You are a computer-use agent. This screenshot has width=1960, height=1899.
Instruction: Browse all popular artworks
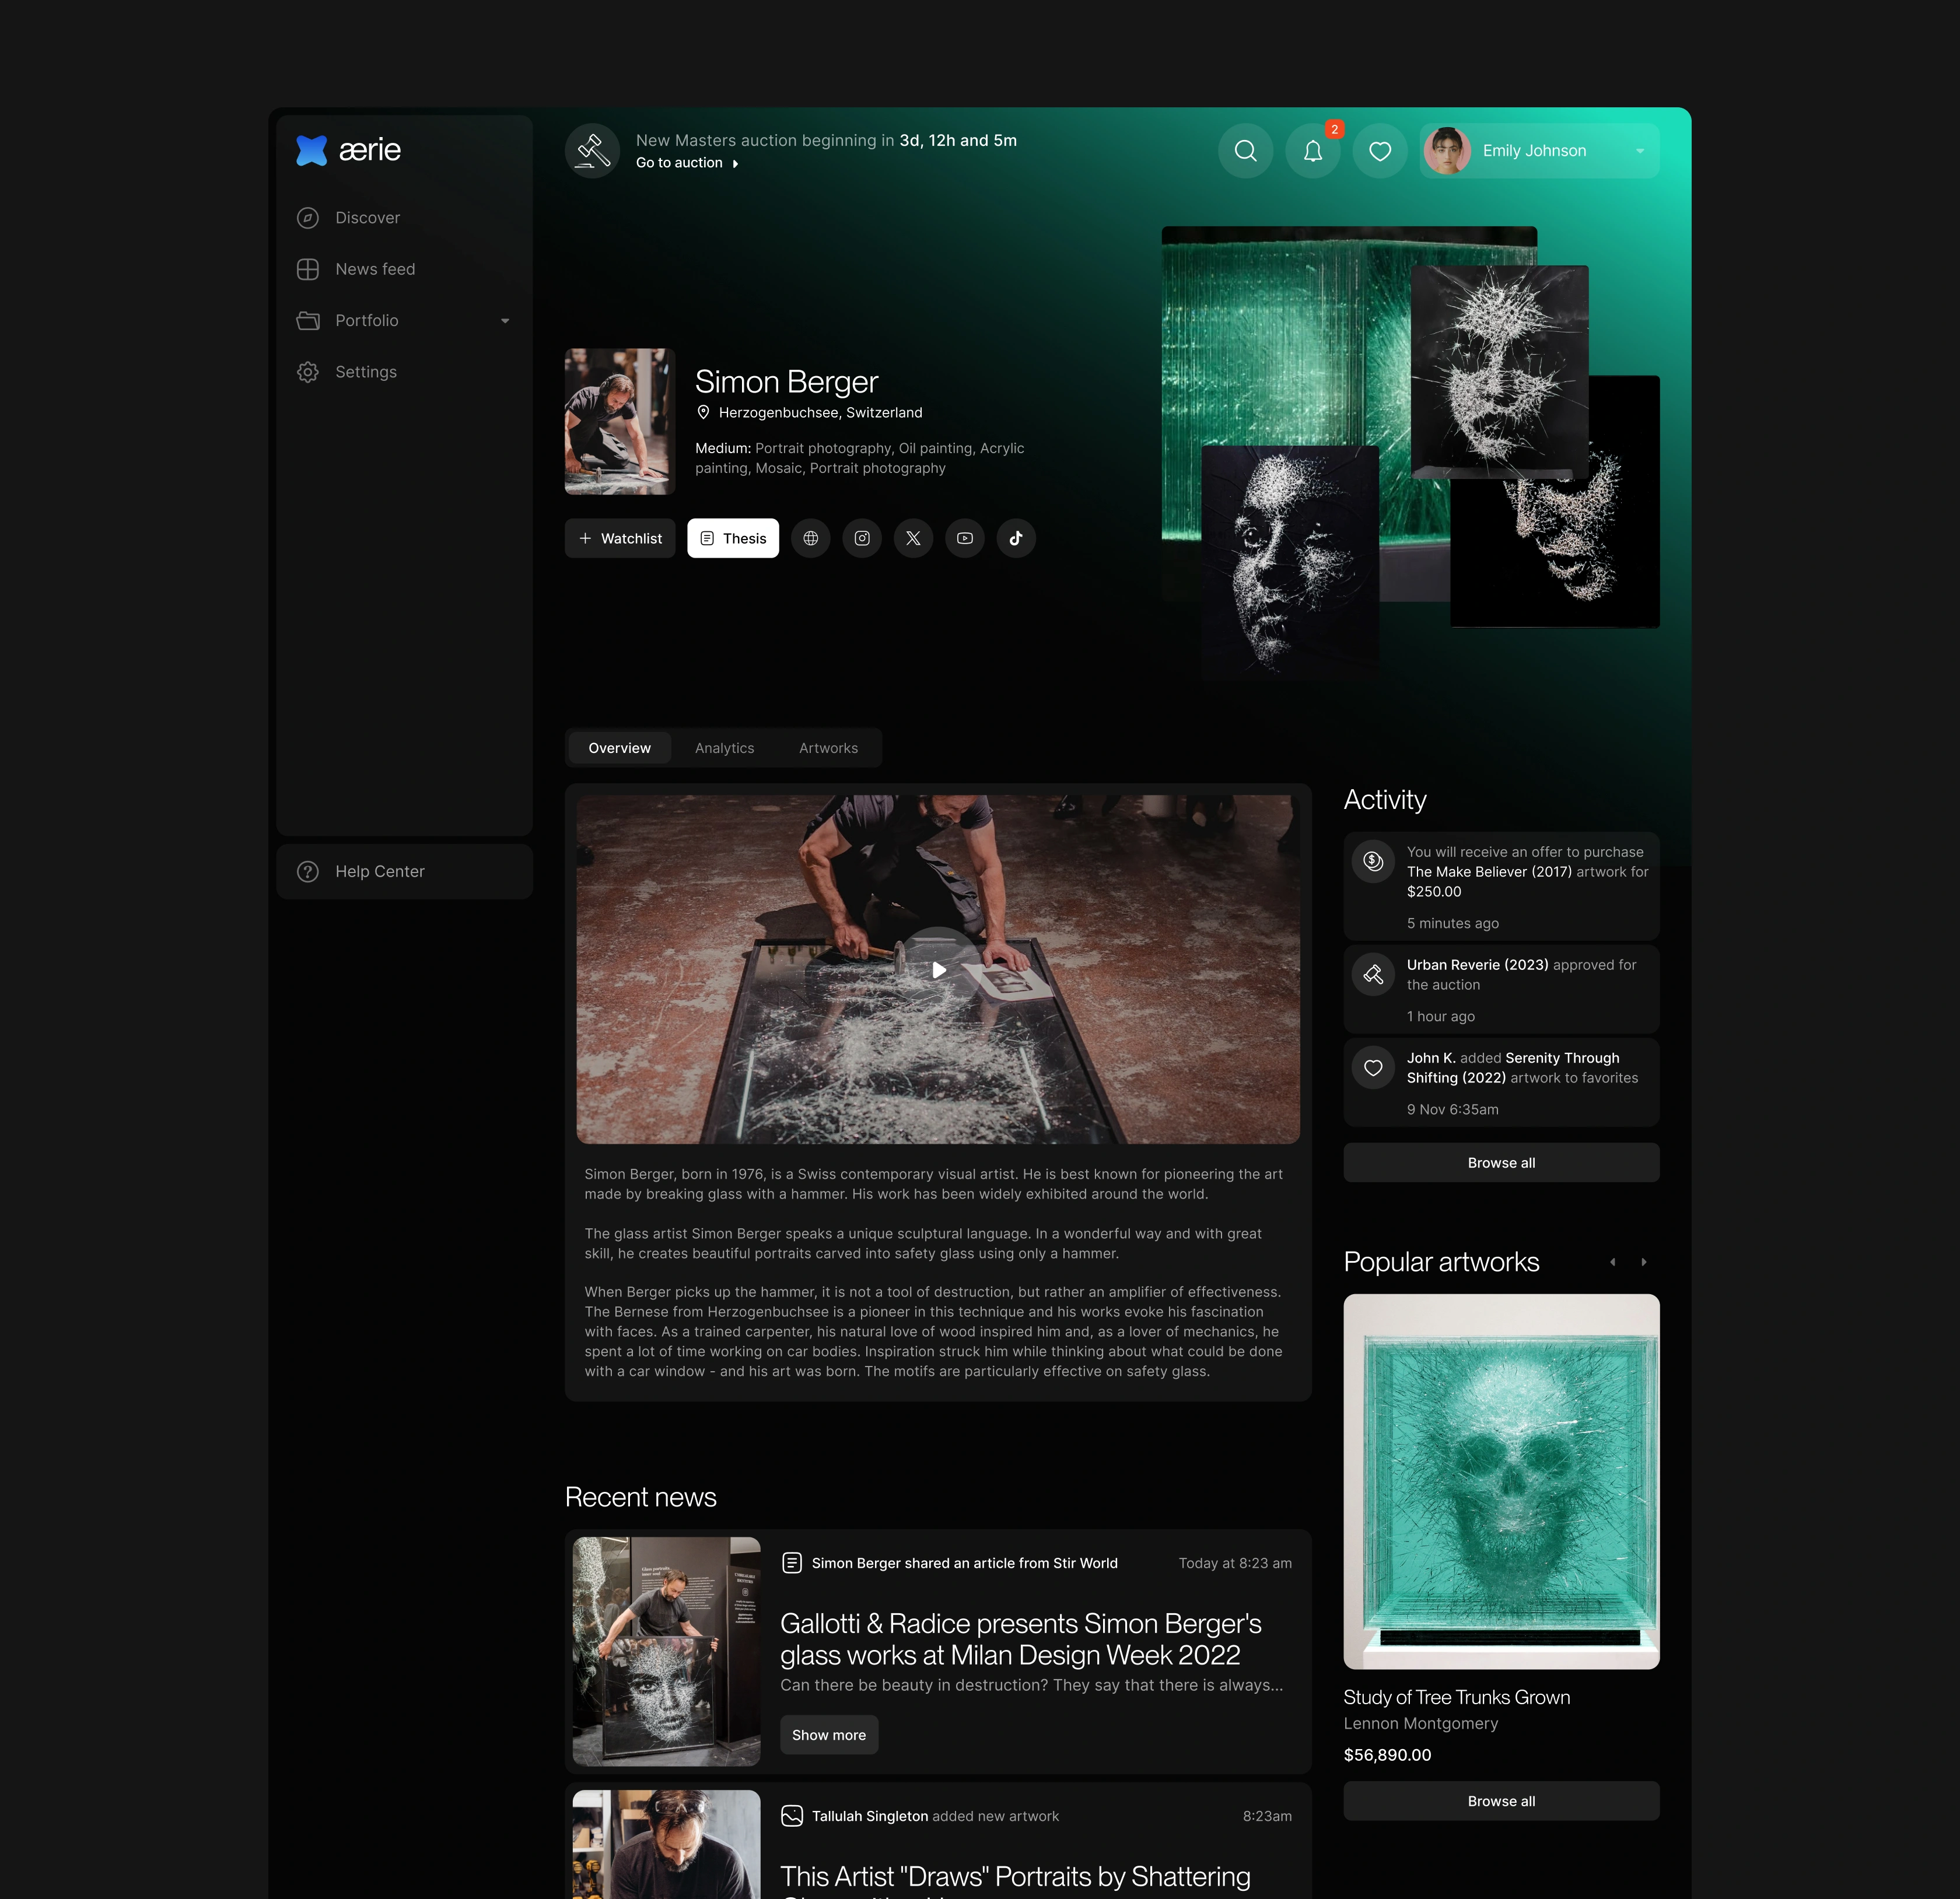coord(1501,1801)
